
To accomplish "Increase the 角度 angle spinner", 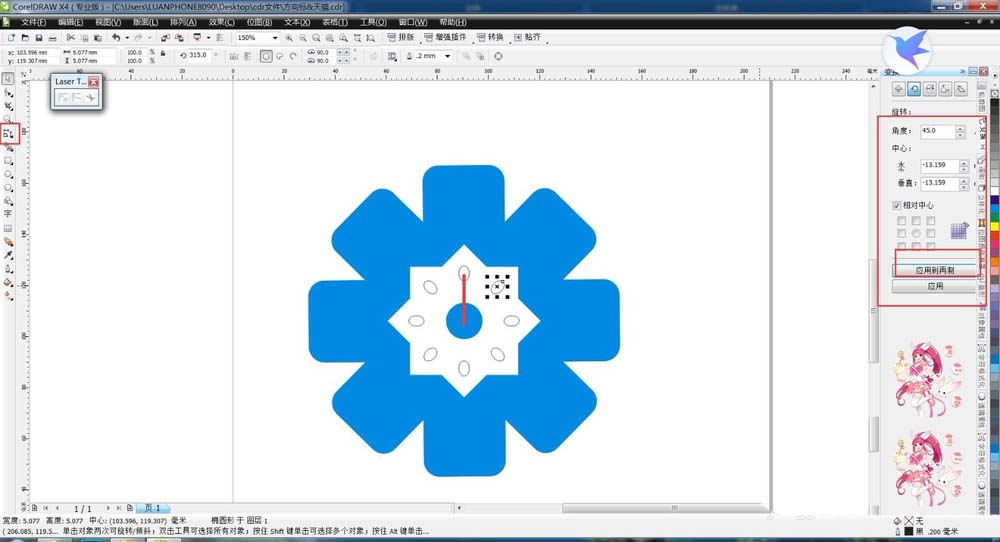I will pos(960,128).
